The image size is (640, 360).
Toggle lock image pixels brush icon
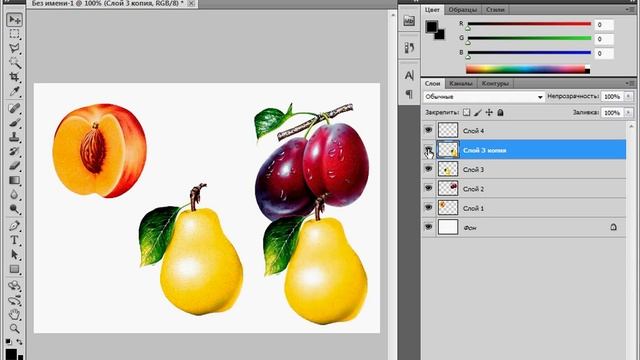click(x=478, y=112)
